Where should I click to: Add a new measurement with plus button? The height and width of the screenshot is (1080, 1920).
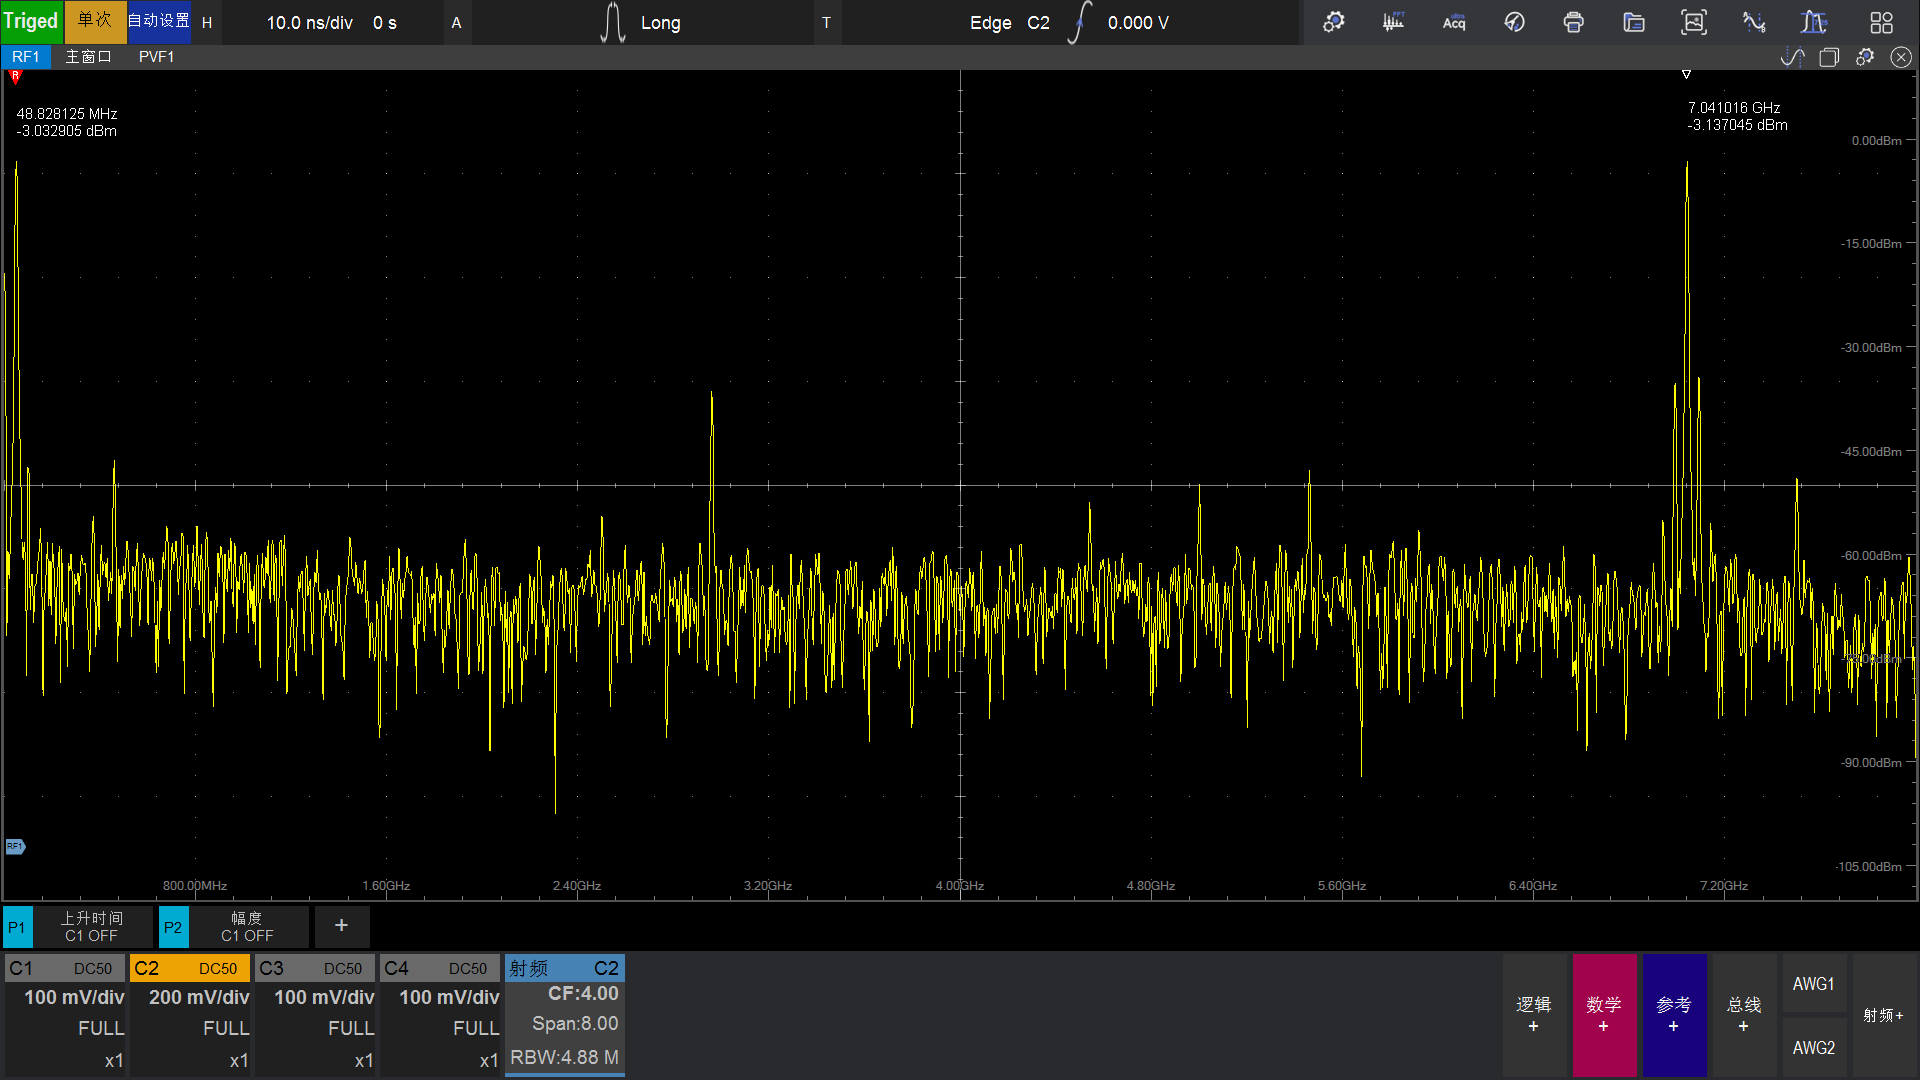click(x=341, y=926)
